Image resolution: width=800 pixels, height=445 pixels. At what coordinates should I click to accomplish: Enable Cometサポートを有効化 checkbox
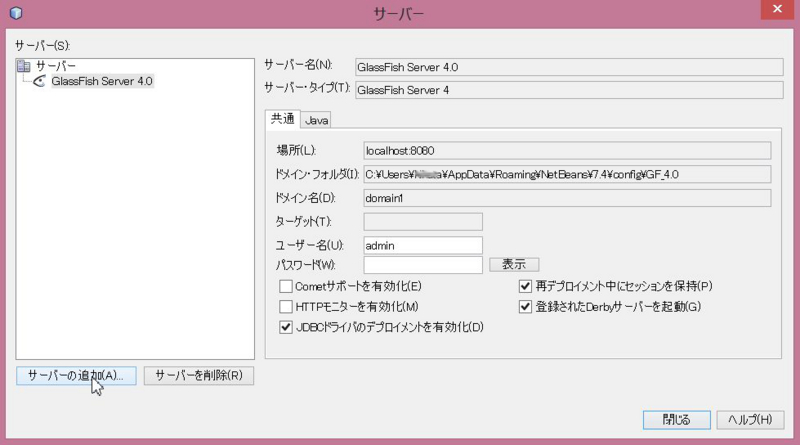pyautogui.click(x=286, y=286)
